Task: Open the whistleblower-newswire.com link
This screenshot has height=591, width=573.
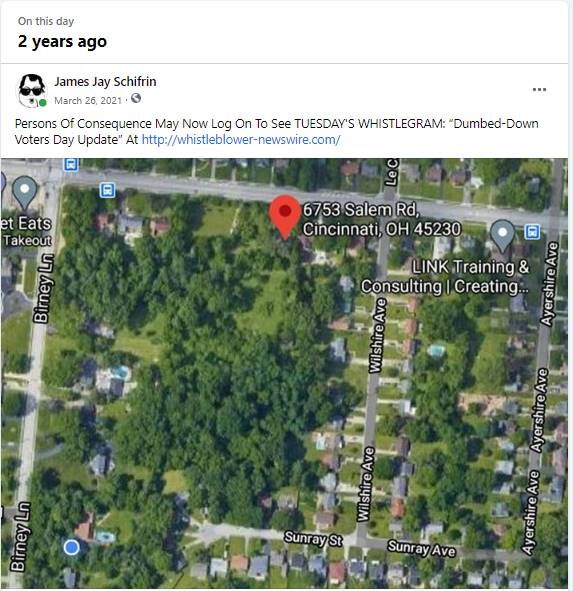Action: [x=241, y=140]
